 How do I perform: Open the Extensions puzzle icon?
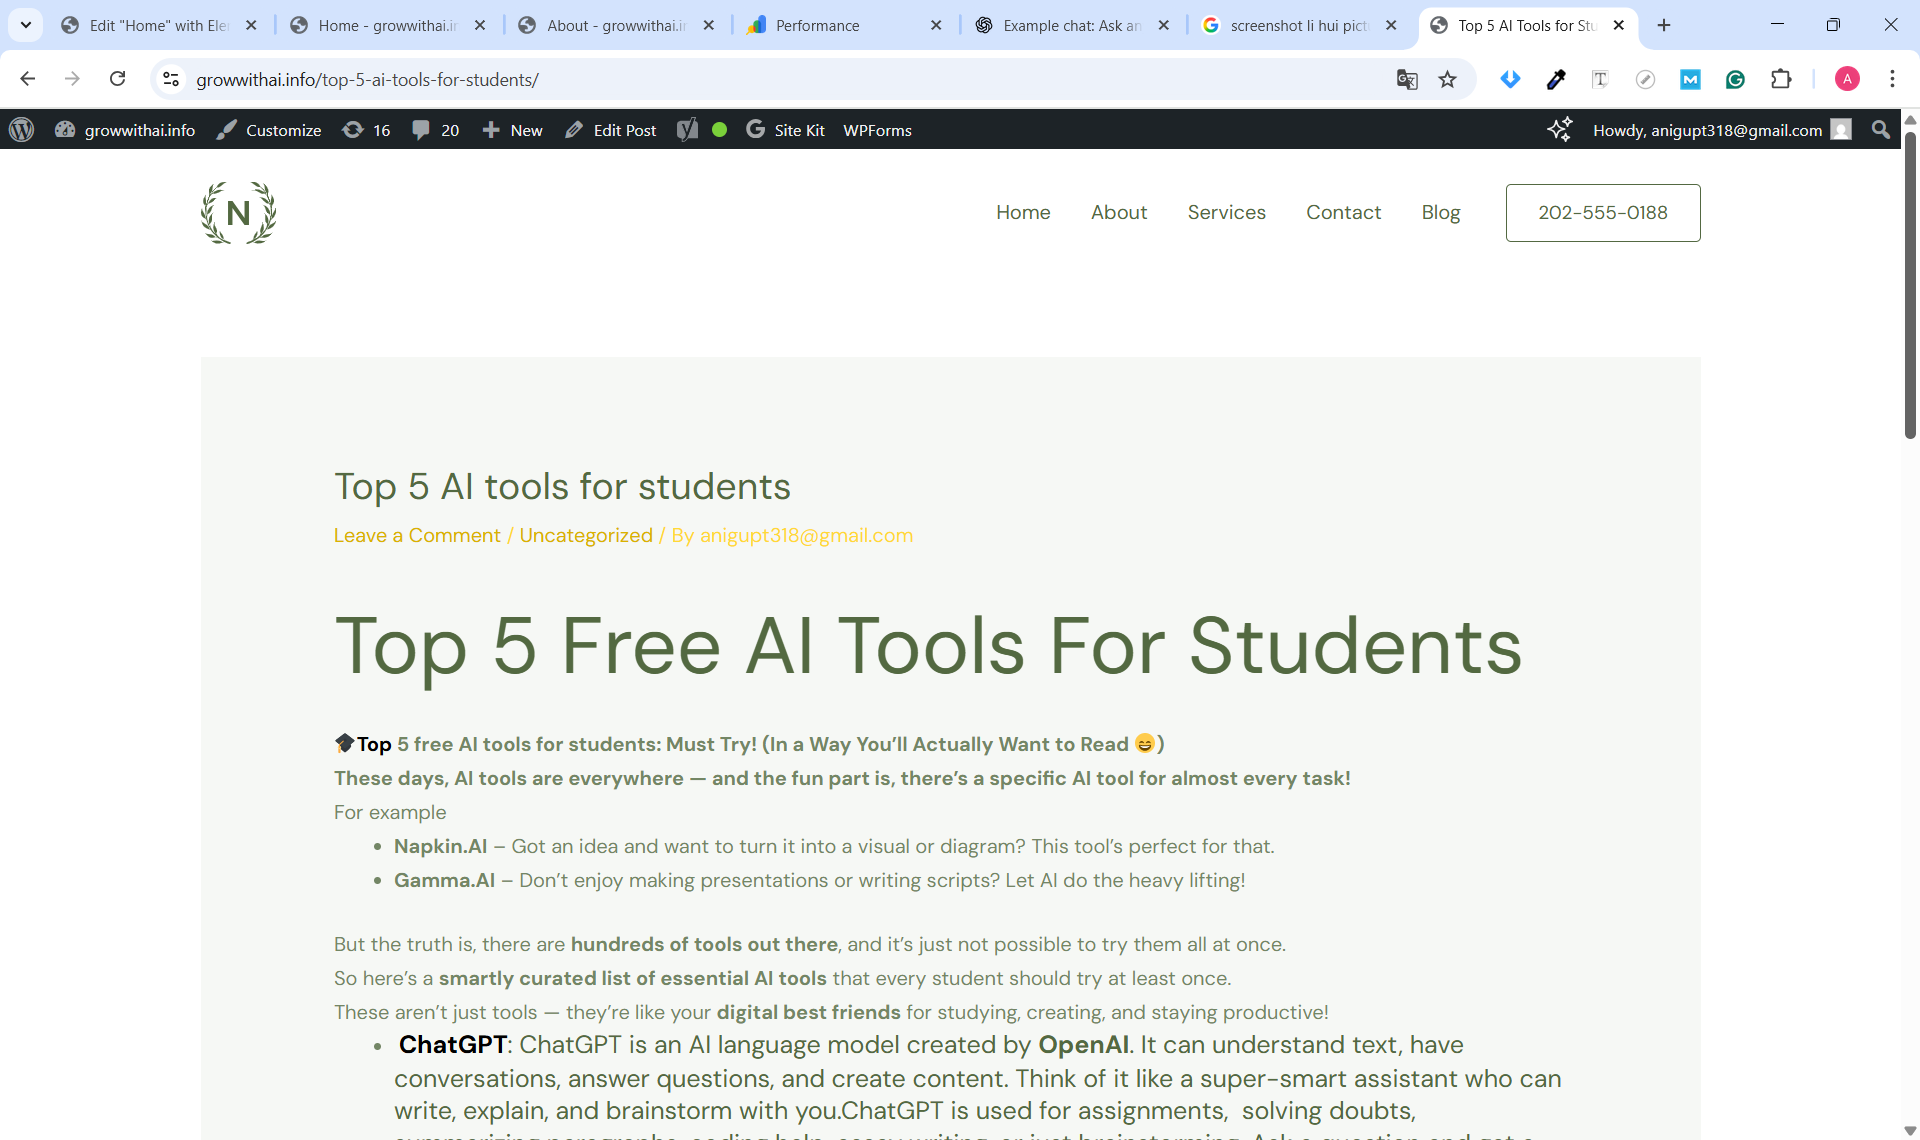point(1781,79)
